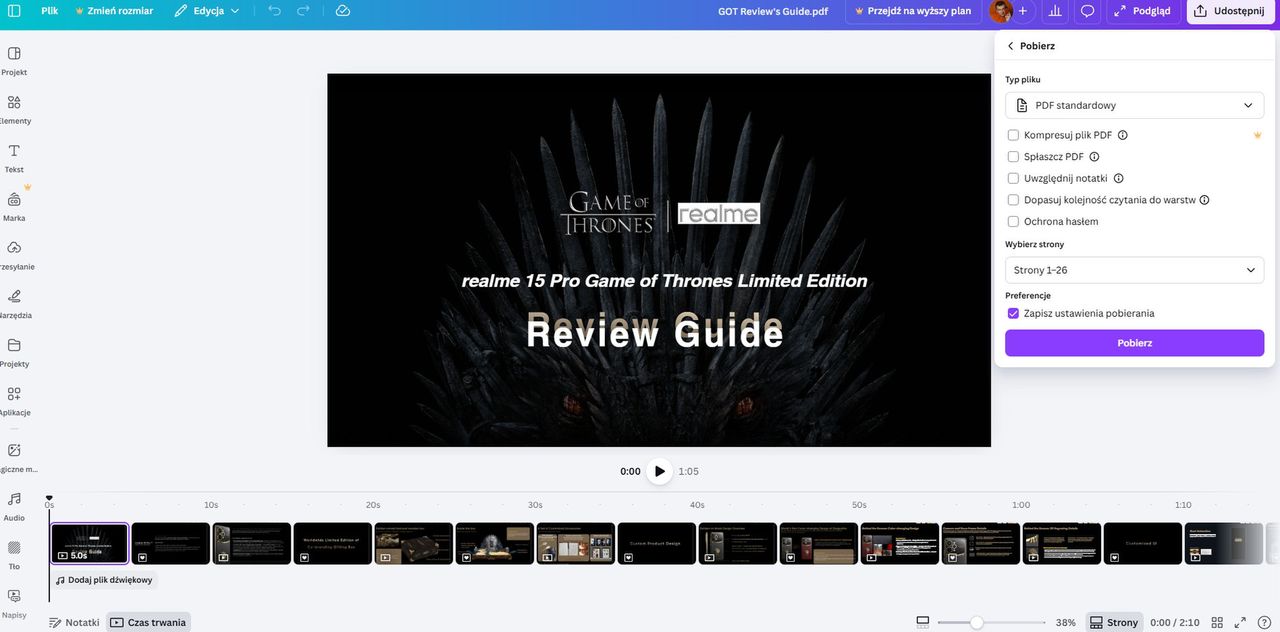Expand the PDF standardowy file type dropdown
Screen dimensions: 1280x632
click(x=1134, y=105)
